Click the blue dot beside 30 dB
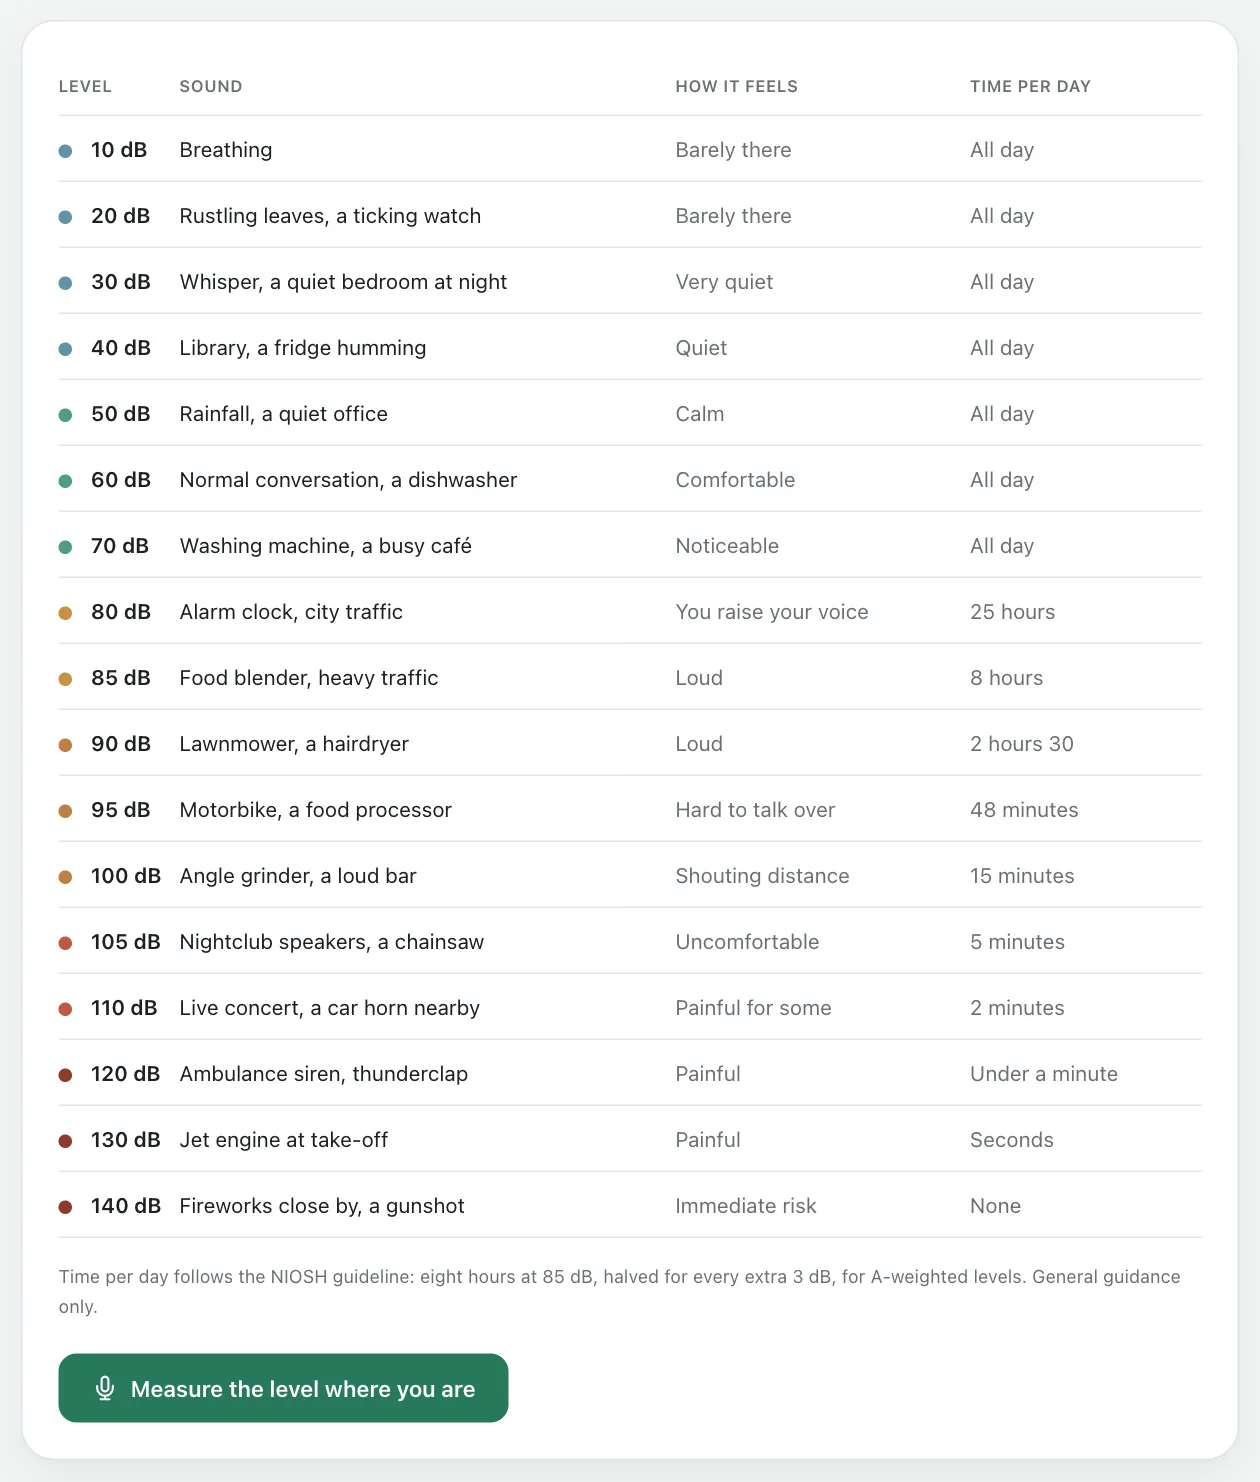The width and height of the screenshot is (1260, 1482). click(66, 283)
